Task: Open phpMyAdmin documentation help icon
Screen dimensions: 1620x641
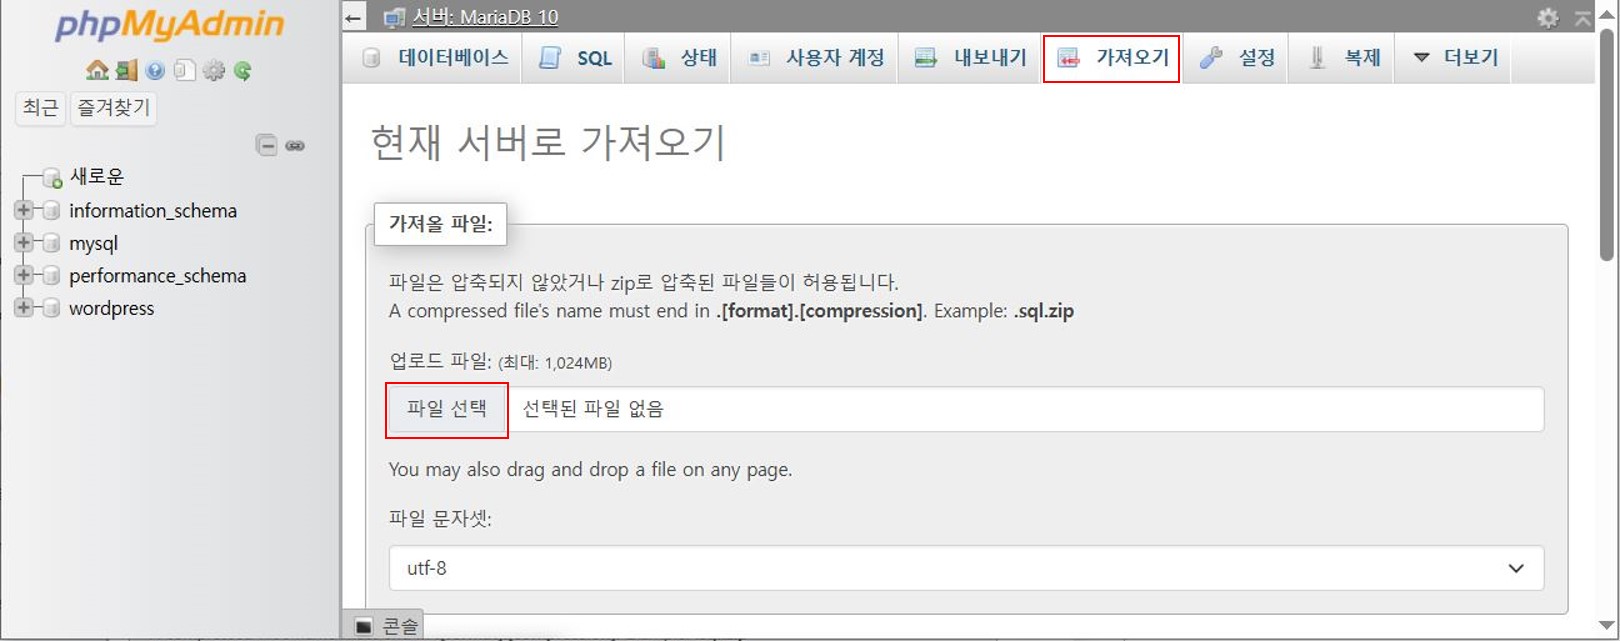Action: tap(155, 70)
